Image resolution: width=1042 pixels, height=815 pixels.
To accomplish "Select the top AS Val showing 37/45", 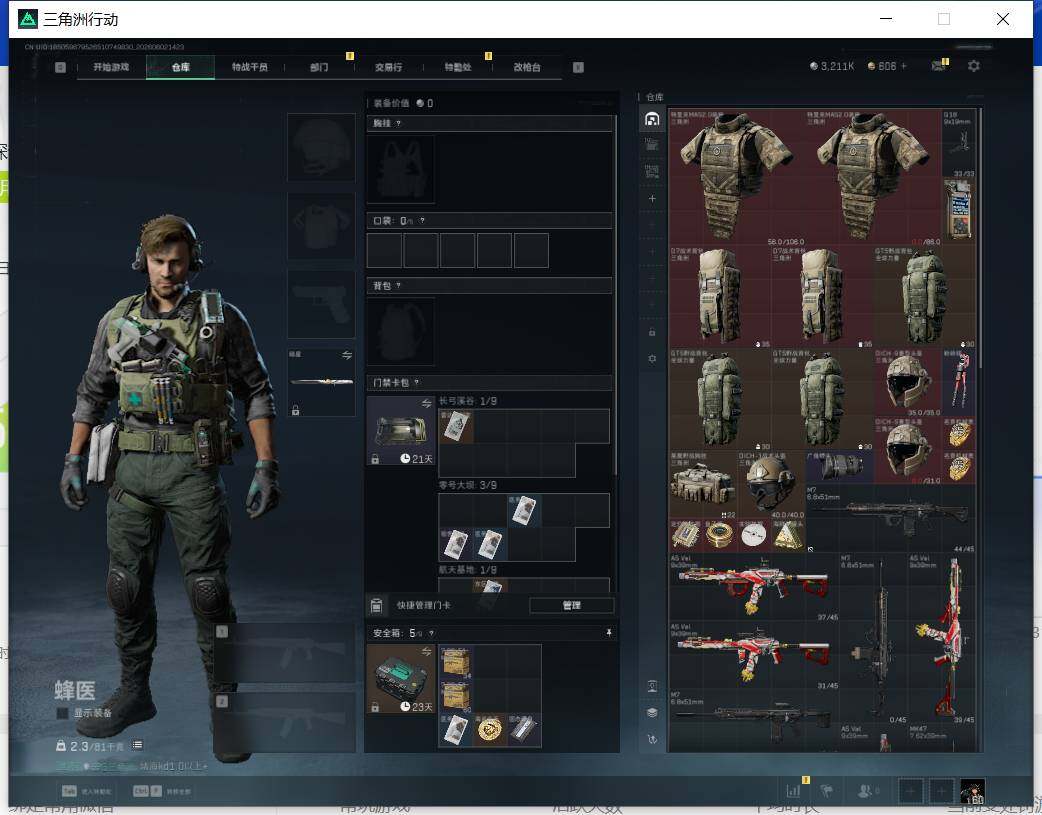I will click(754, 587).
